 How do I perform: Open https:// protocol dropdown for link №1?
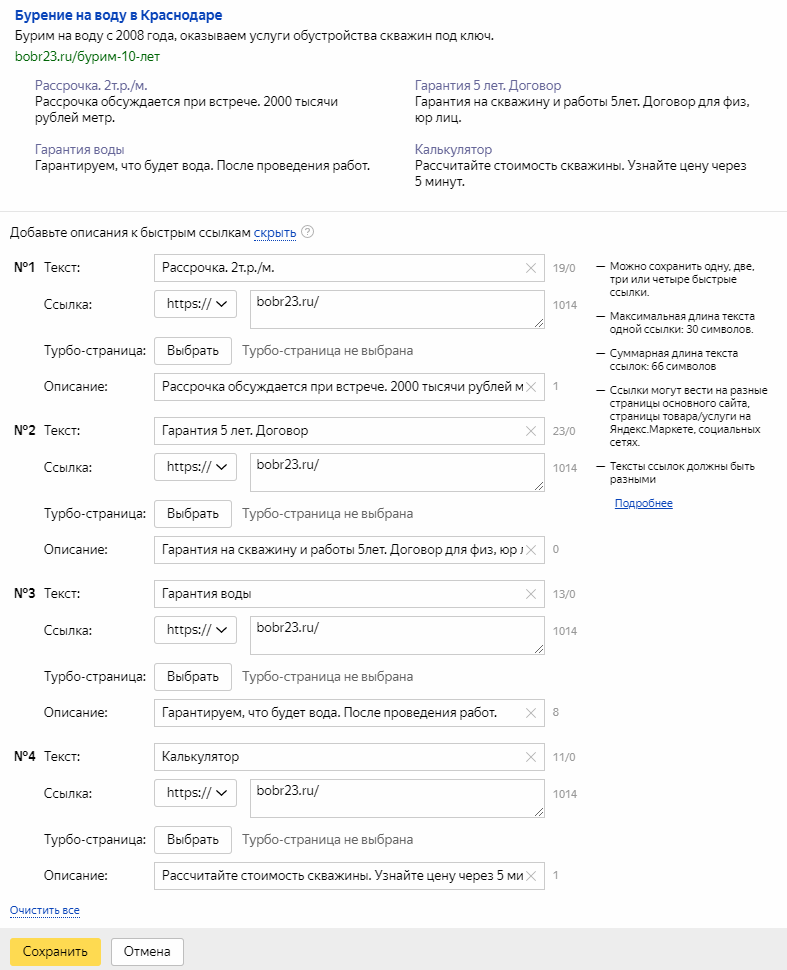pyautogui.click(x=196, y=304)
